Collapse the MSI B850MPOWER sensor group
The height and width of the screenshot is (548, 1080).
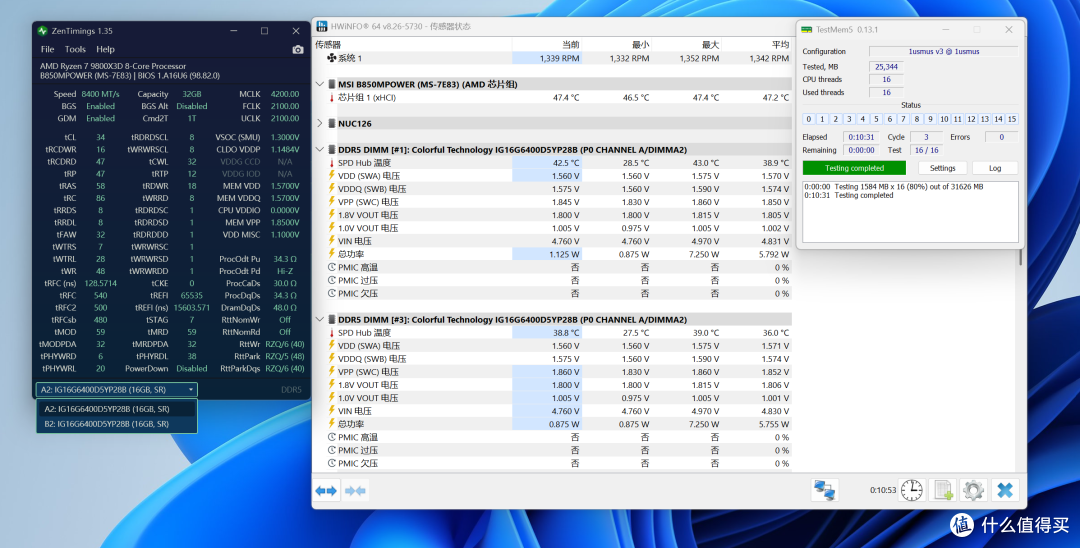point(320,85)
